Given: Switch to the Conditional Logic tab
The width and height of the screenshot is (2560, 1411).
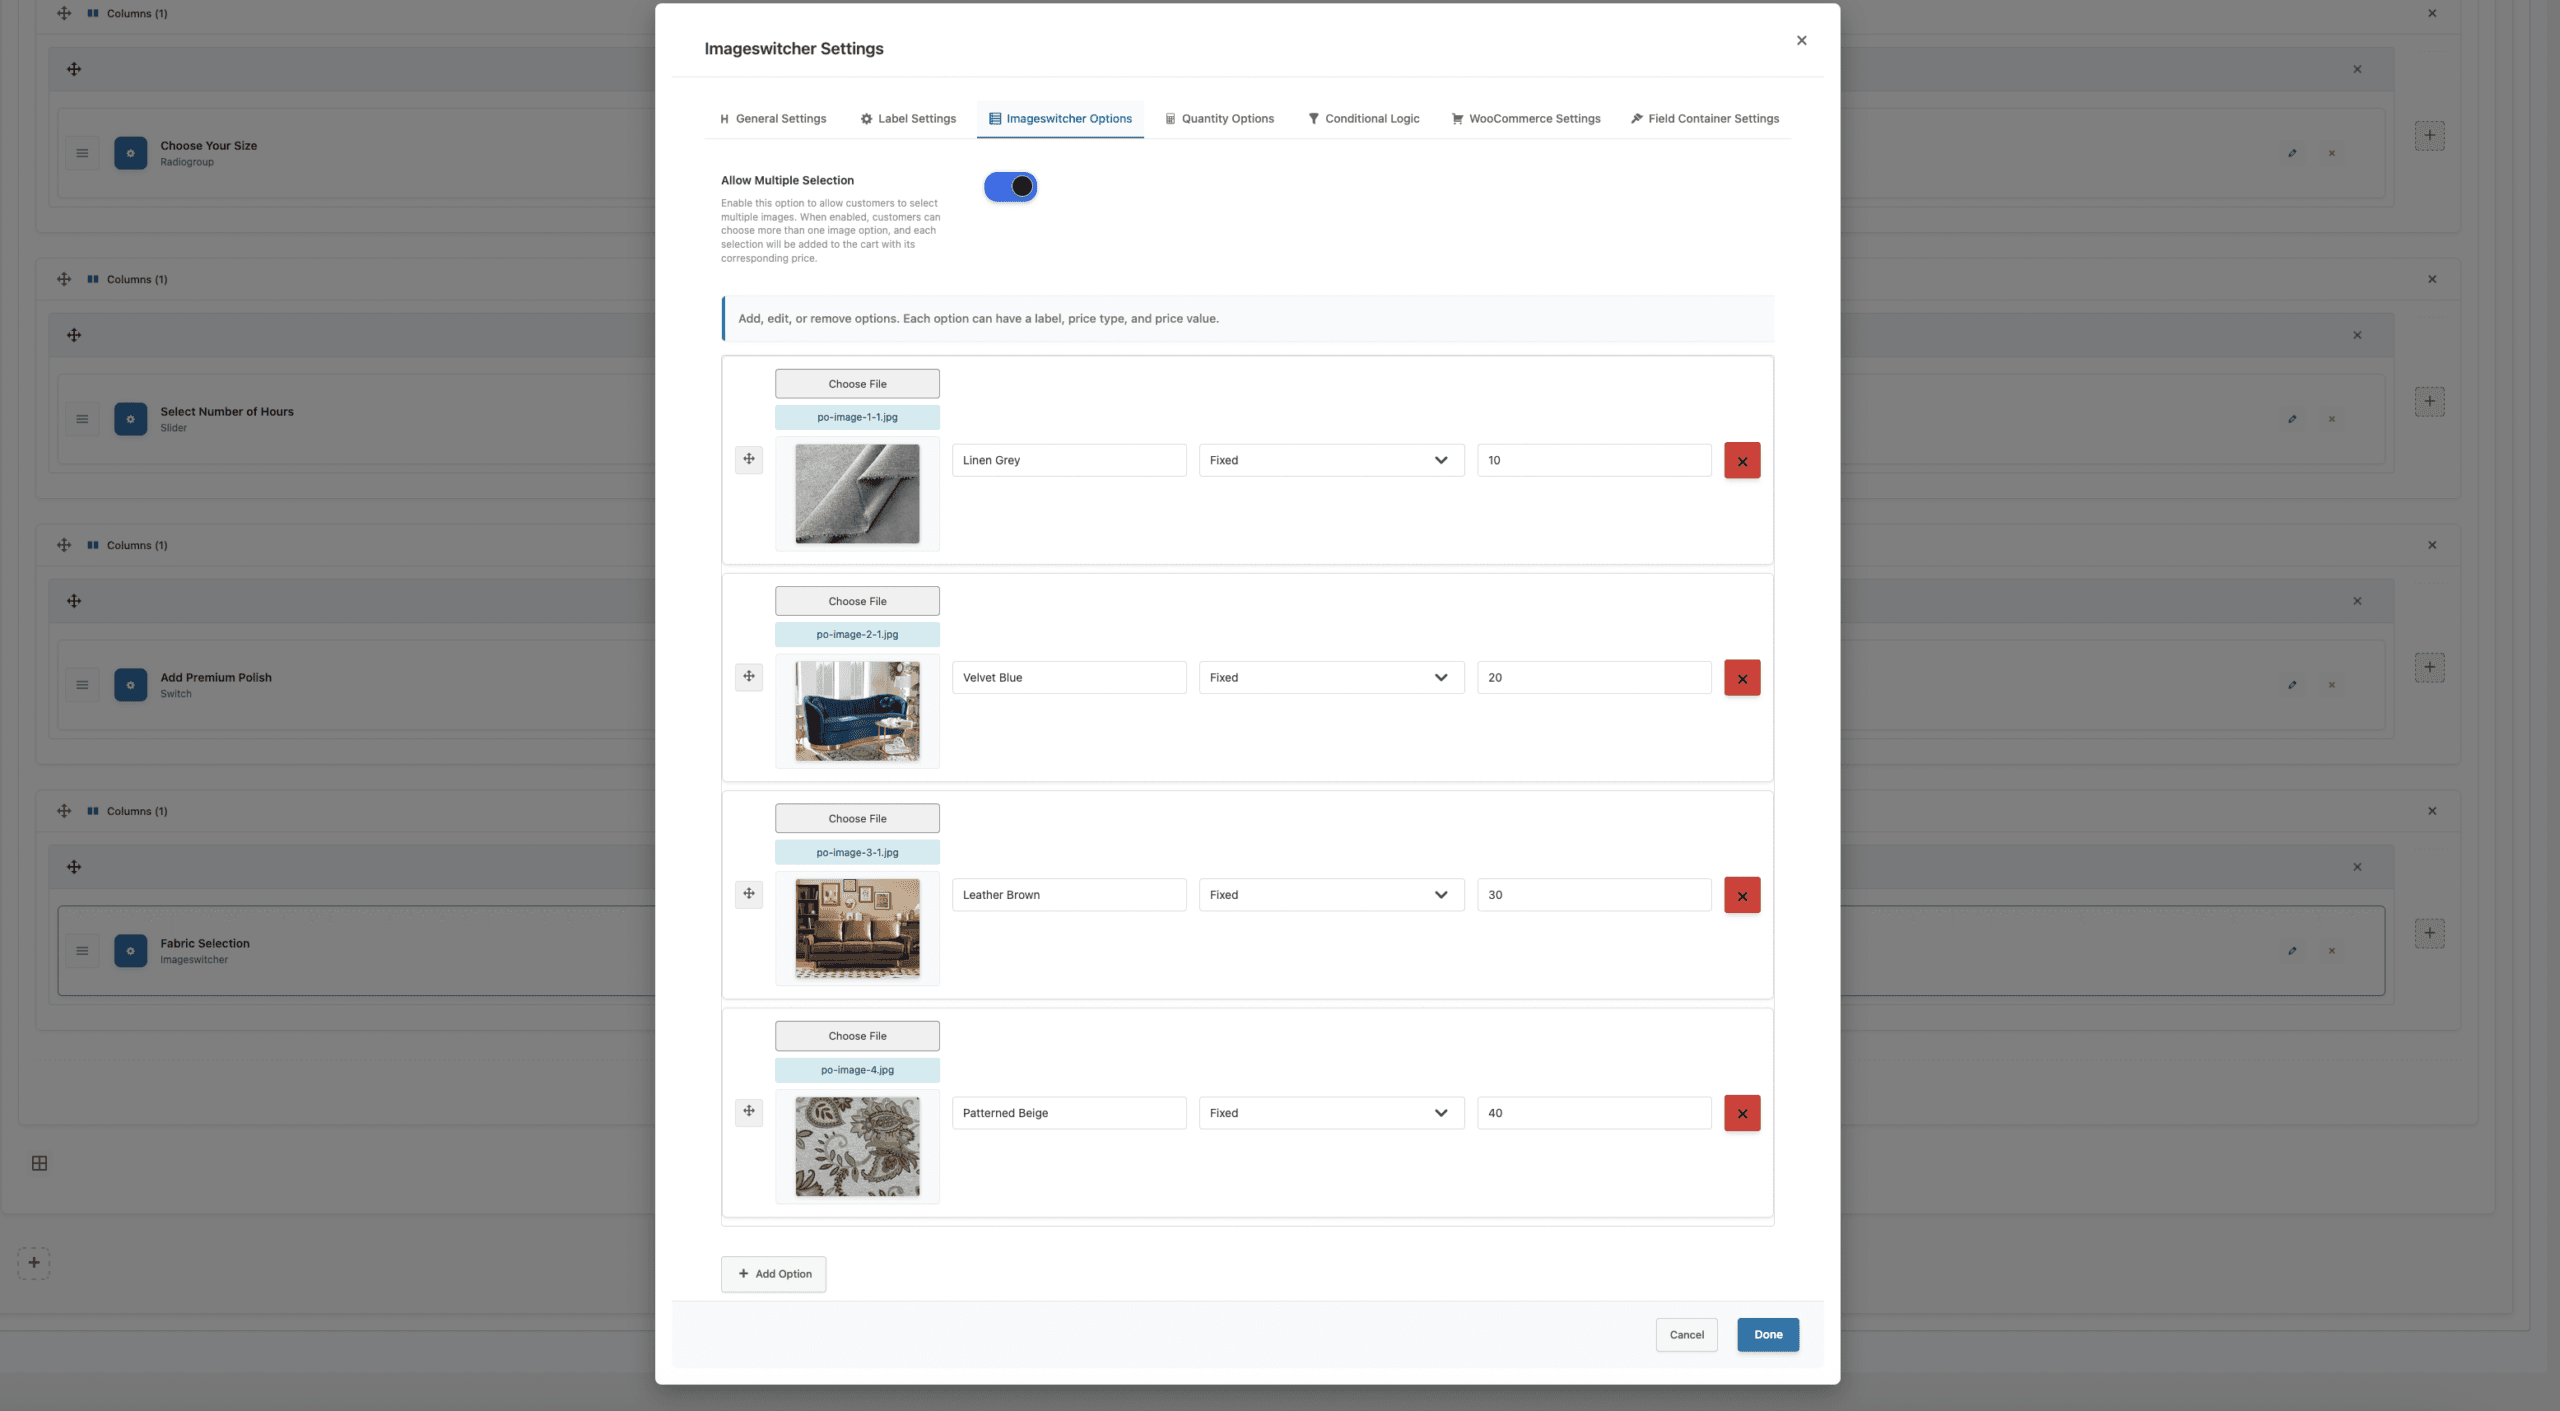Looking at the screenshot, I should pos(1363,119).
